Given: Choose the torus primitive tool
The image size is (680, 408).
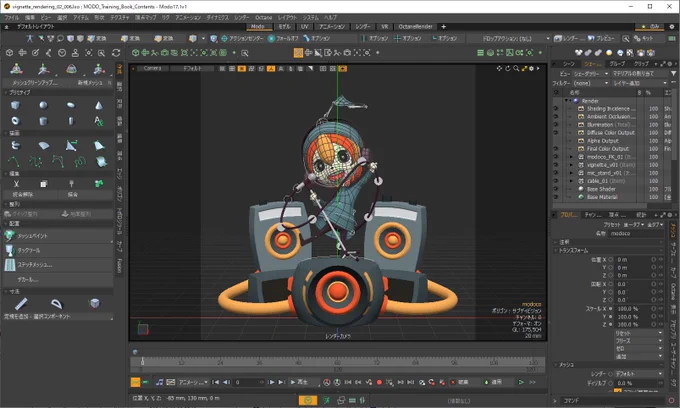Looking at the screenshot, I should click(x=15, y=121).
